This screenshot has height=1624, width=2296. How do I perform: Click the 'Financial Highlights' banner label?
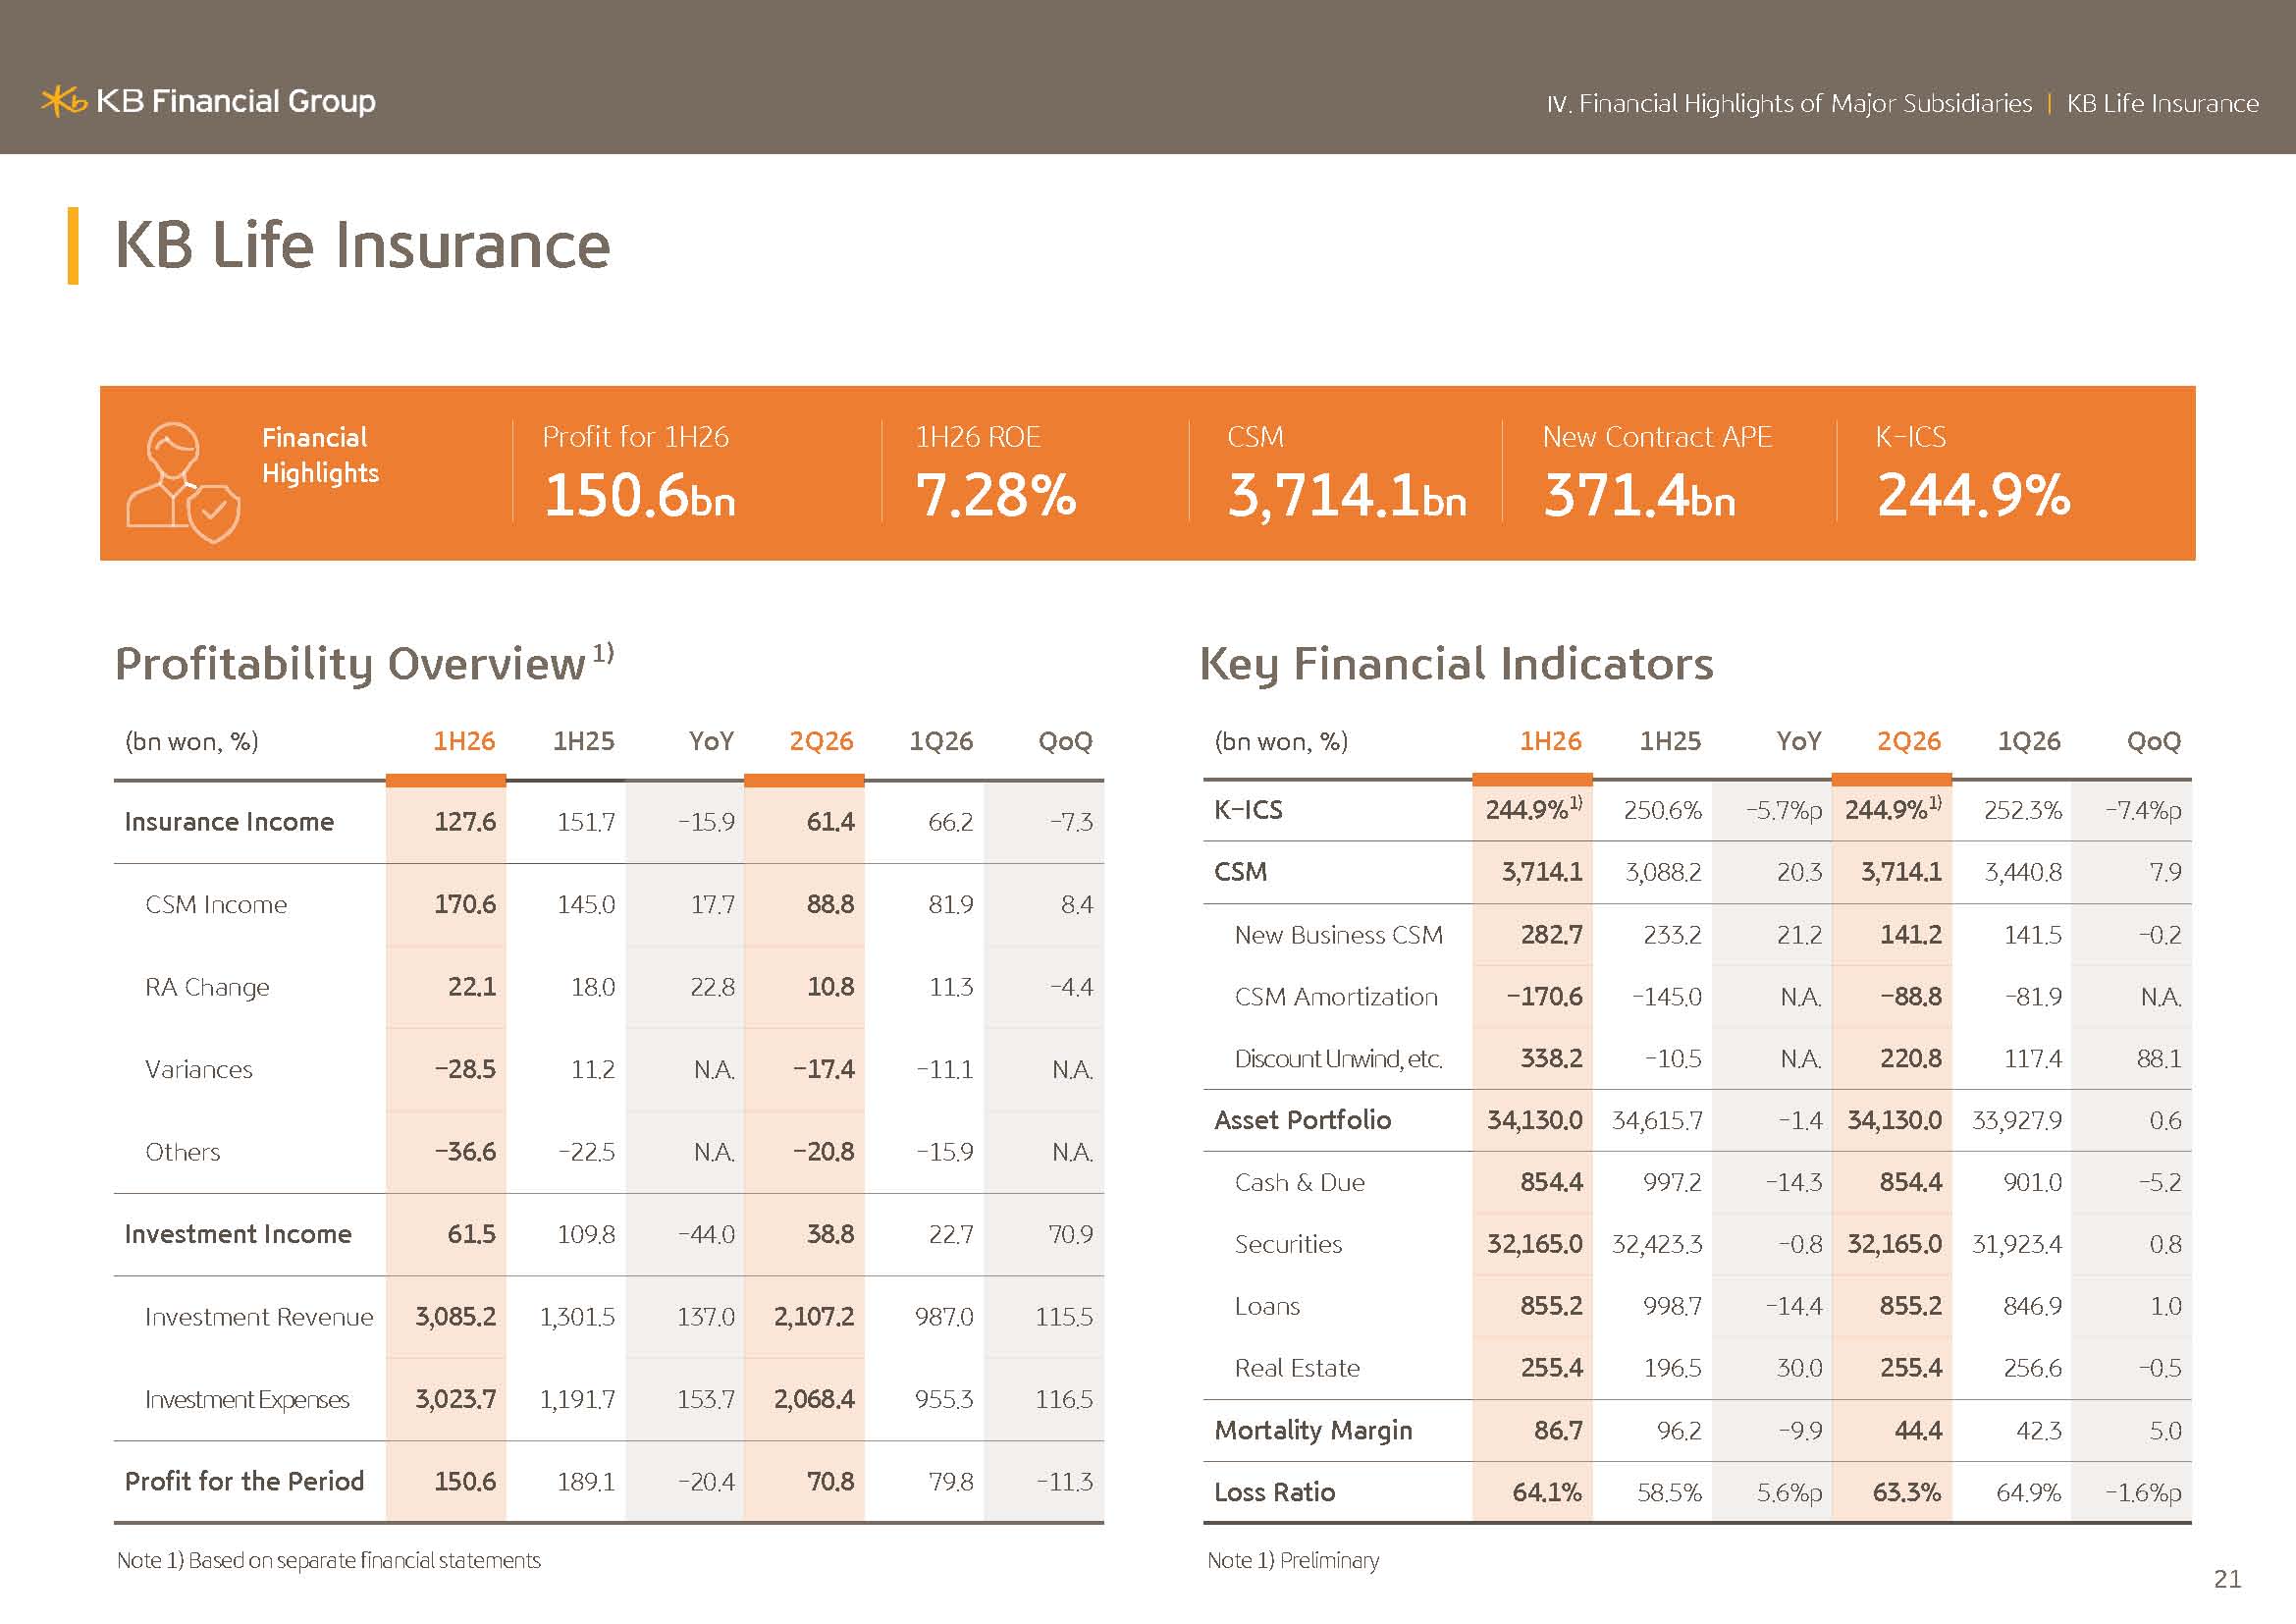point(320,455)
